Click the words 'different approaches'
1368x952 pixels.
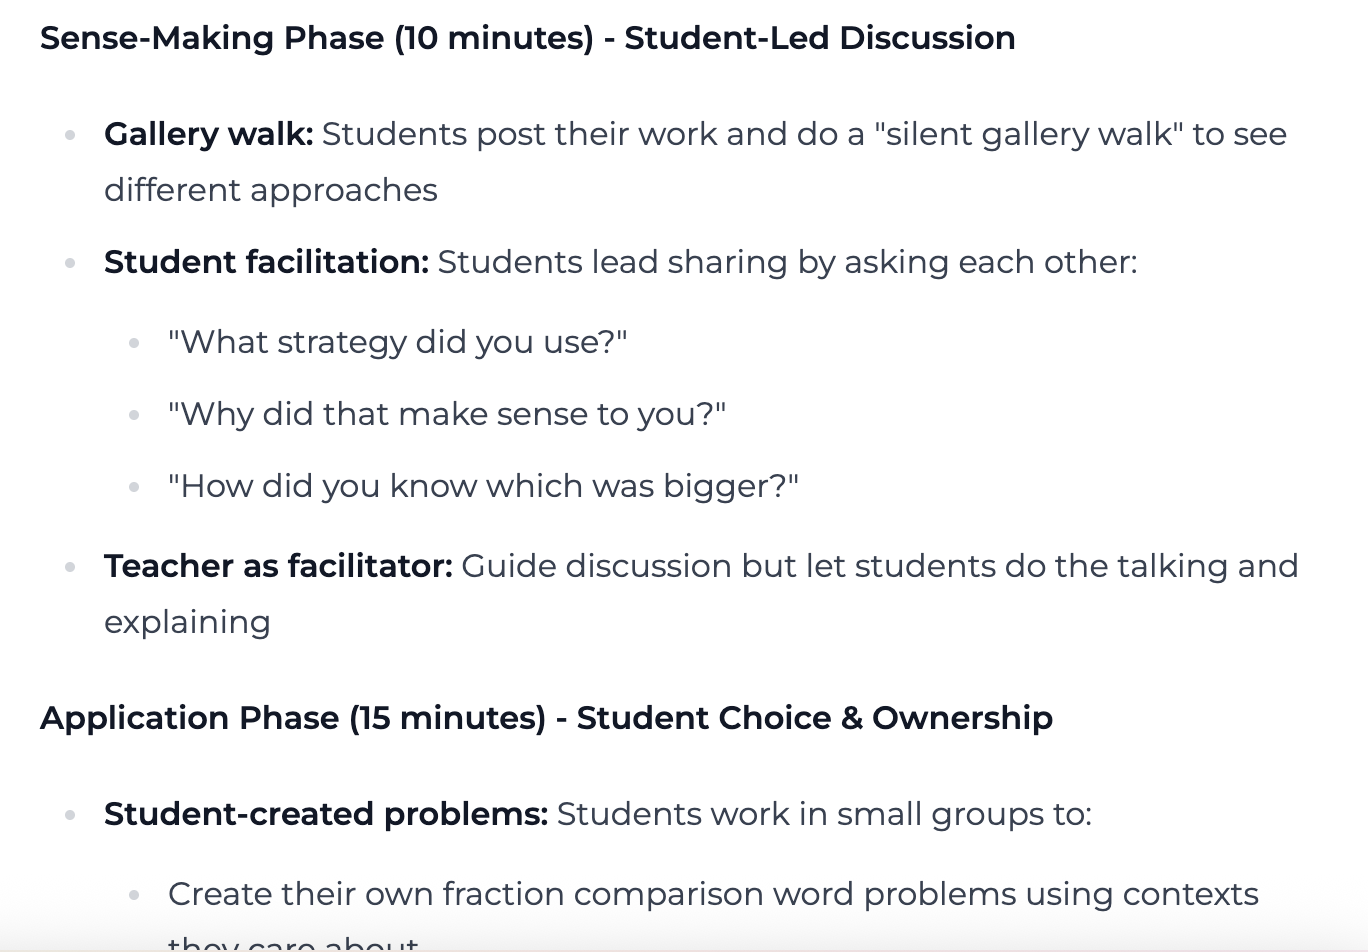(271, 190)
